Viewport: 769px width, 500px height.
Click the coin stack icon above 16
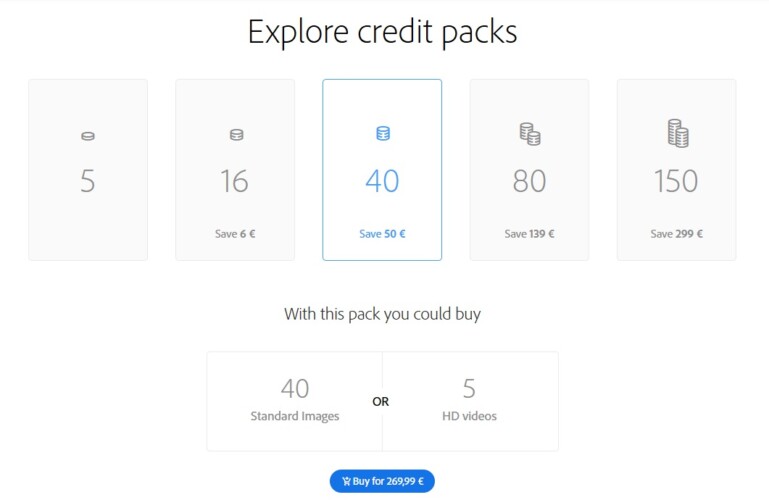[x=236, y=134]
